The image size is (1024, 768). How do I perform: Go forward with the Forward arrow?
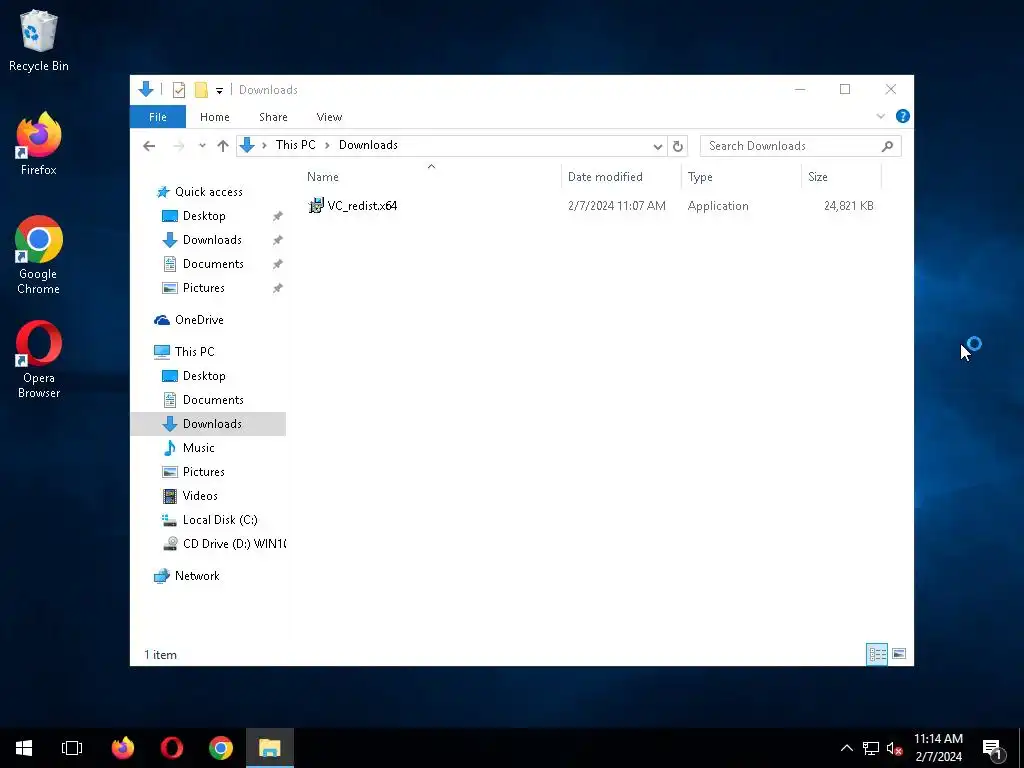178,146
